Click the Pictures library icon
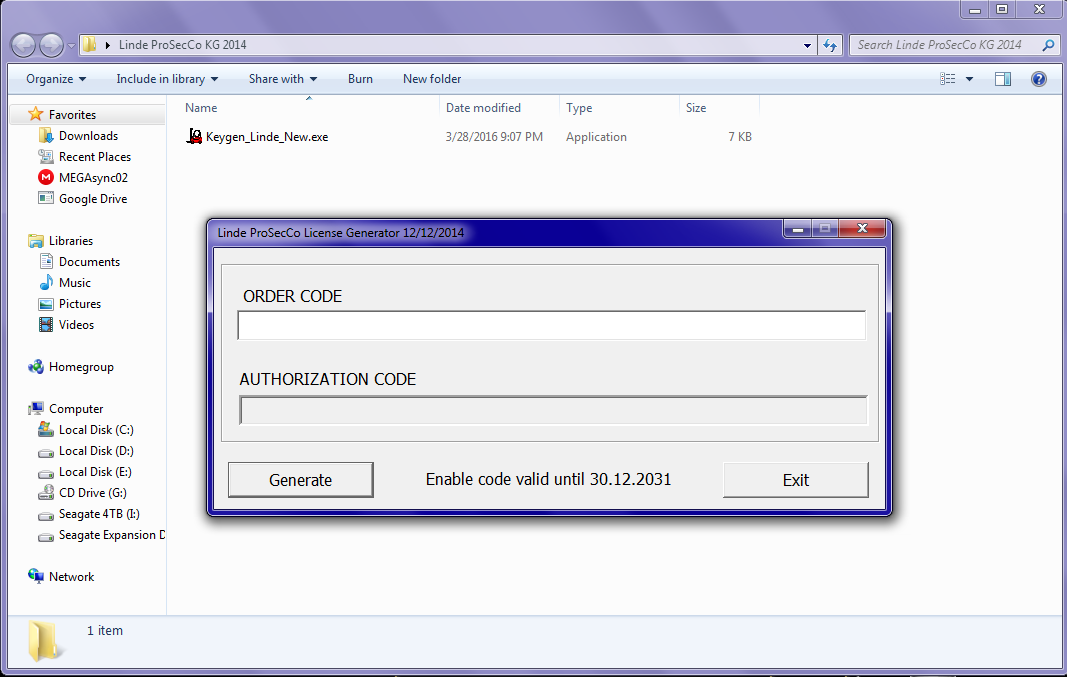This screenshot has width=1067, height=677. [x=46, y=303]
